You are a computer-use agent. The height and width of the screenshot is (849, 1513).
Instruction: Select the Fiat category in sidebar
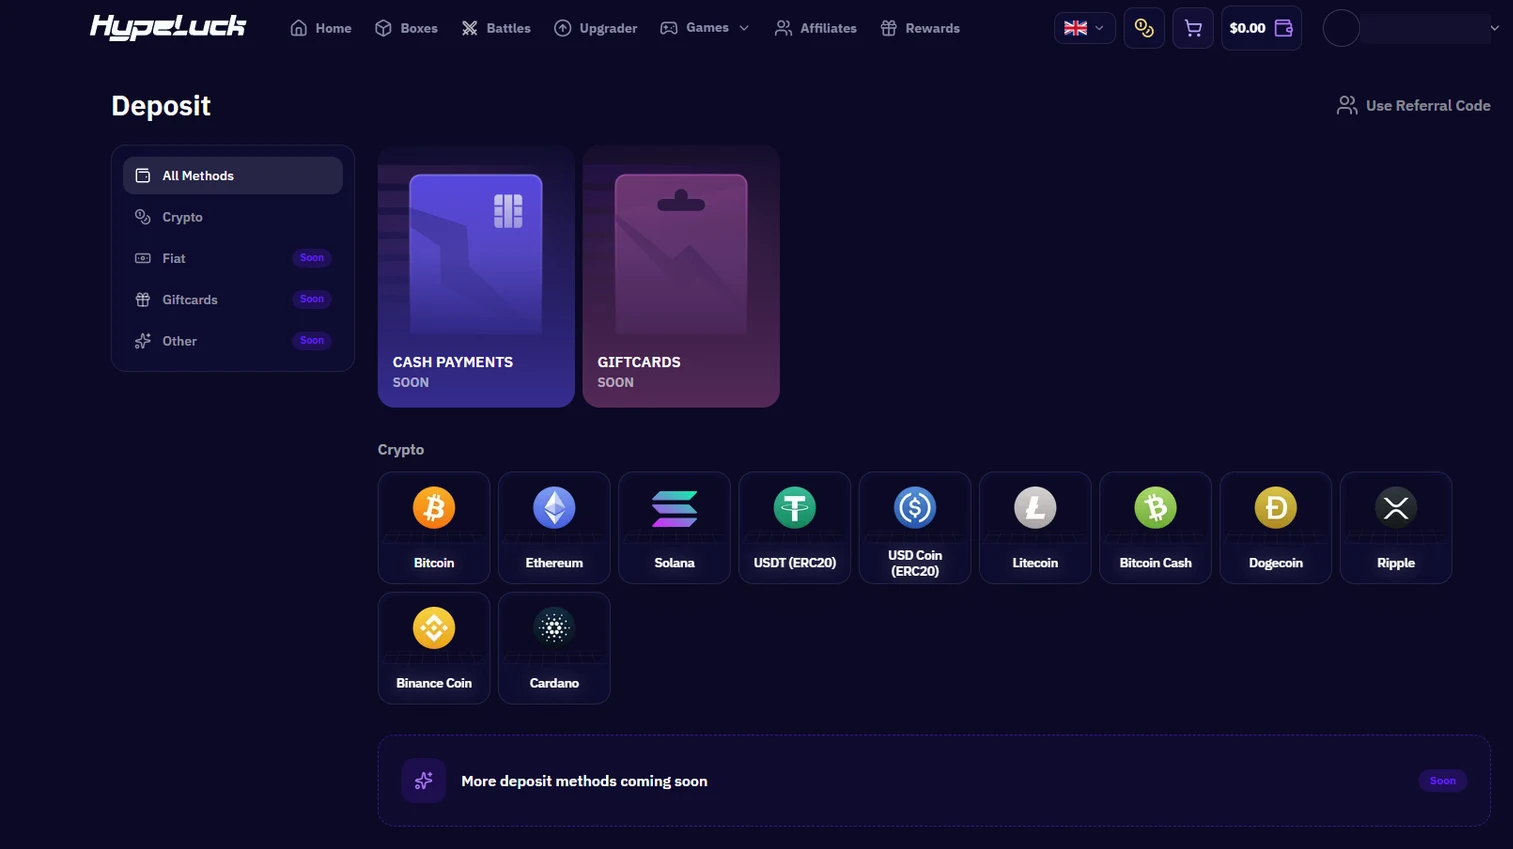pyautogui.click(x=233, y=258)
